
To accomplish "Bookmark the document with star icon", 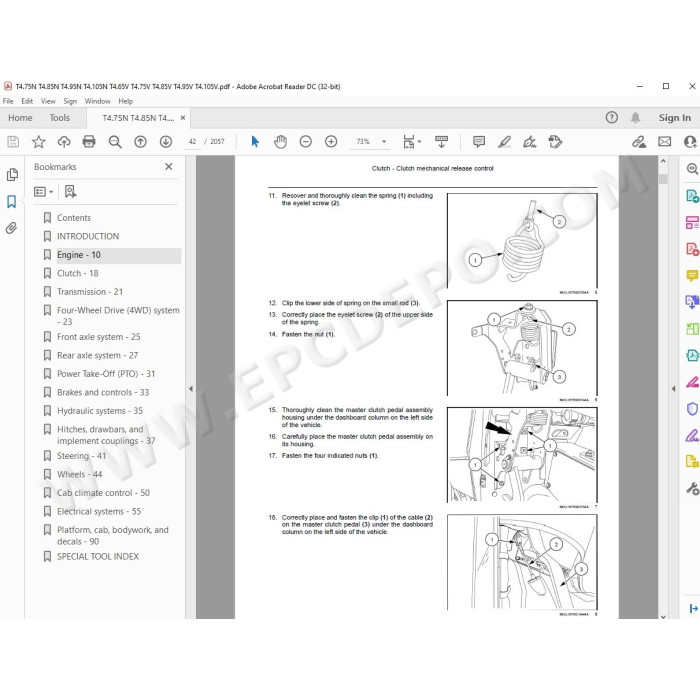I will pos(39,142).
